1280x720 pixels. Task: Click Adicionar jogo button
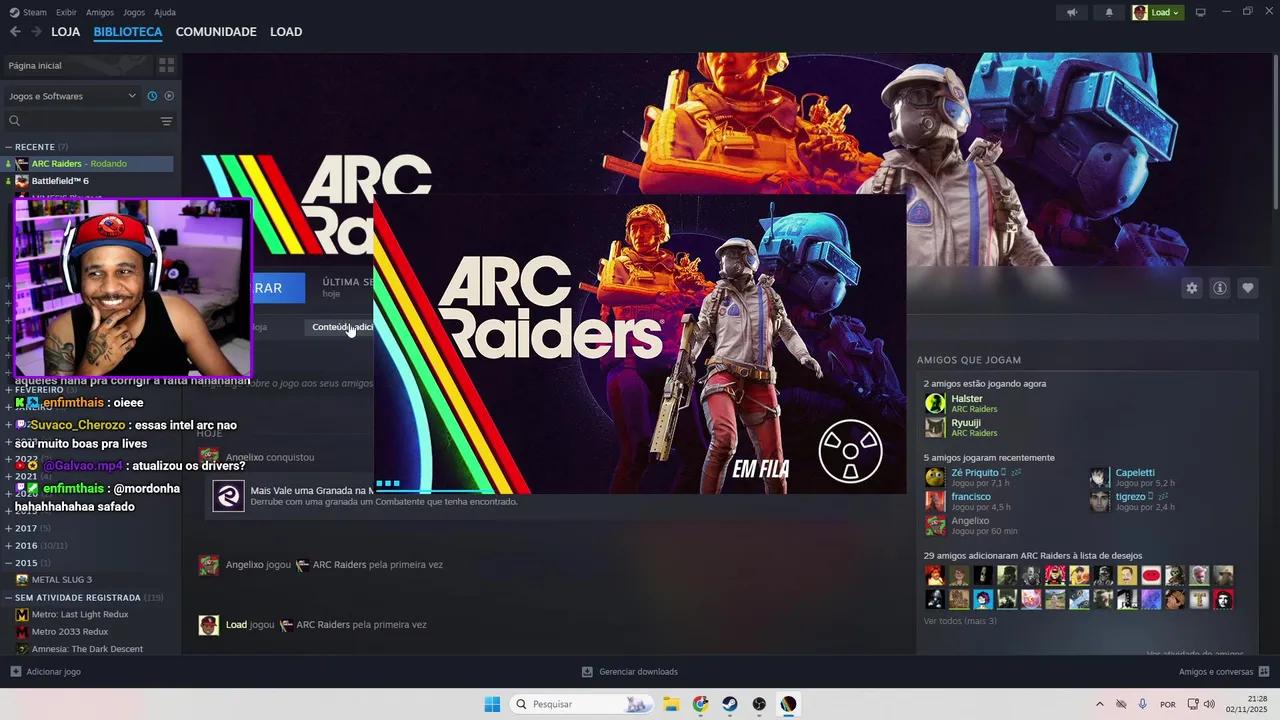pyautogui.click(x=45, y=672)
